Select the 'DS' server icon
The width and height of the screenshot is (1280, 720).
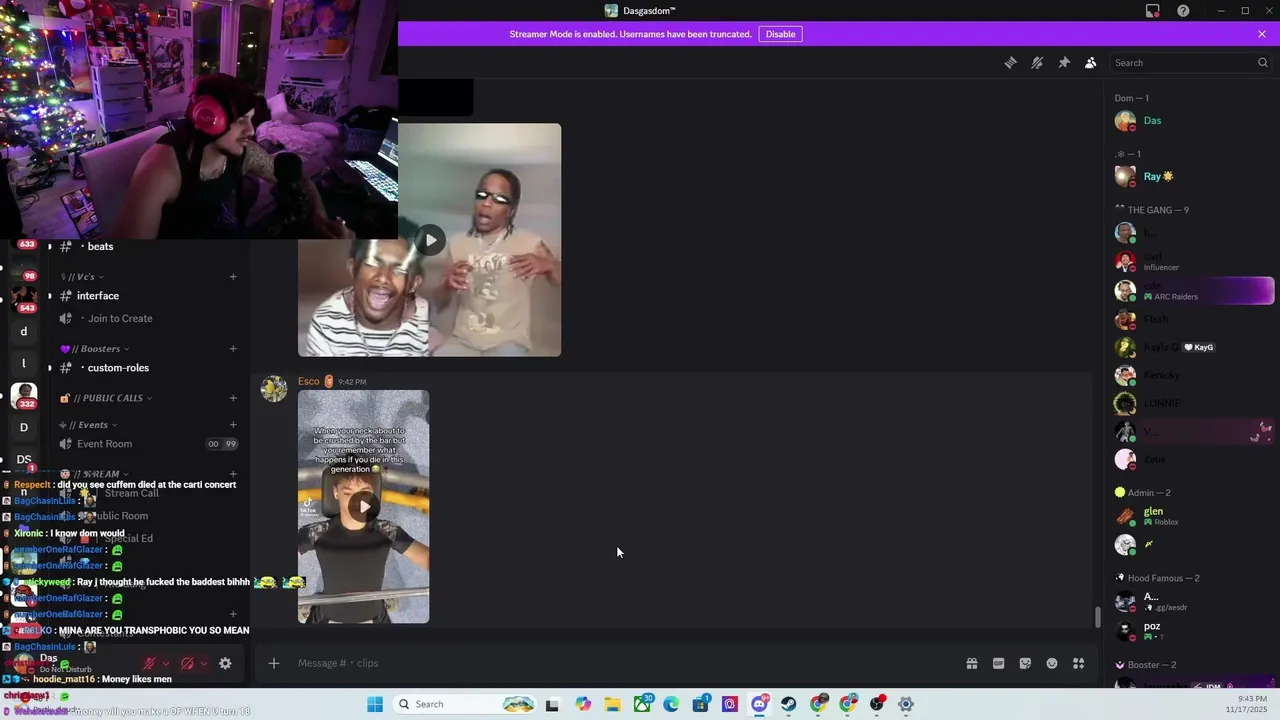24,459
